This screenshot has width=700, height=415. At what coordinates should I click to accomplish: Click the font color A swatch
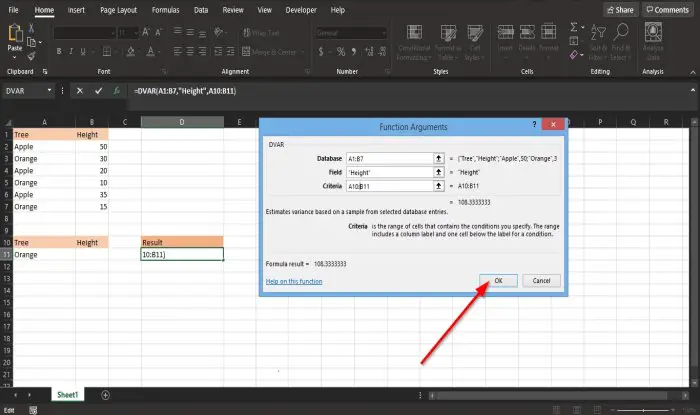(x=151, y=52)
